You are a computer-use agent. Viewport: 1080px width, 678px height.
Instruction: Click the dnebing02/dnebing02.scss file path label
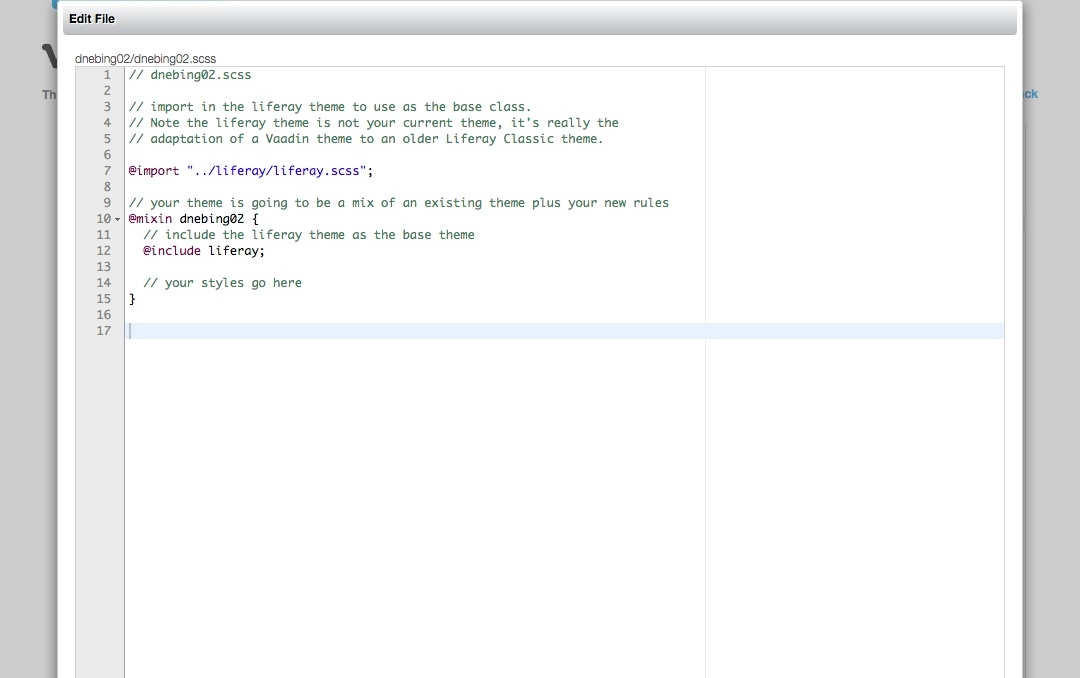click(145, 59)
